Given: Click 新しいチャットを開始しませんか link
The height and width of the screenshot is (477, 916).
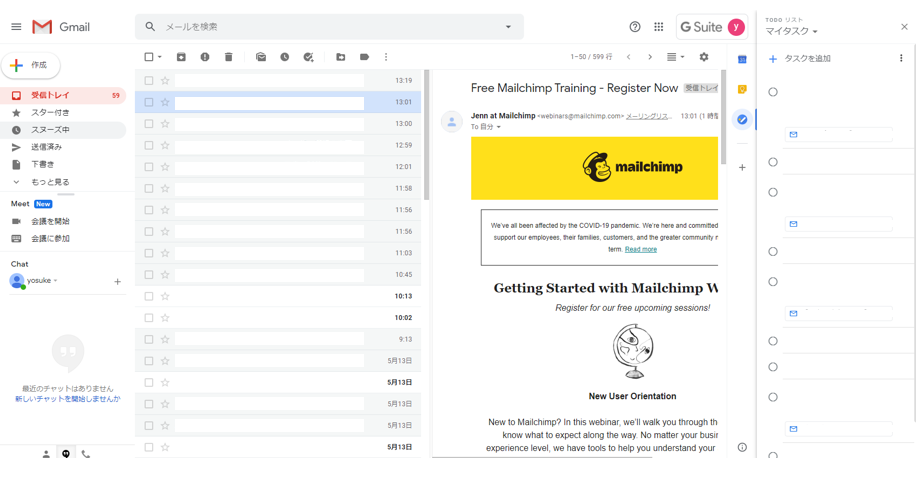Looking at the screenshot, I should click(x=68, y=399).
